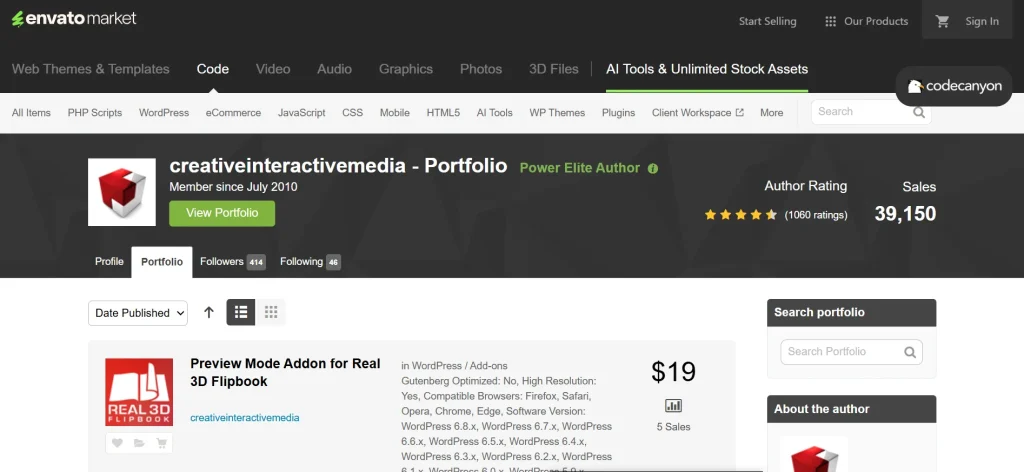Go to Web Themes & Templates
Viewport: 1024px width, 472px height.
click(91, 69)
